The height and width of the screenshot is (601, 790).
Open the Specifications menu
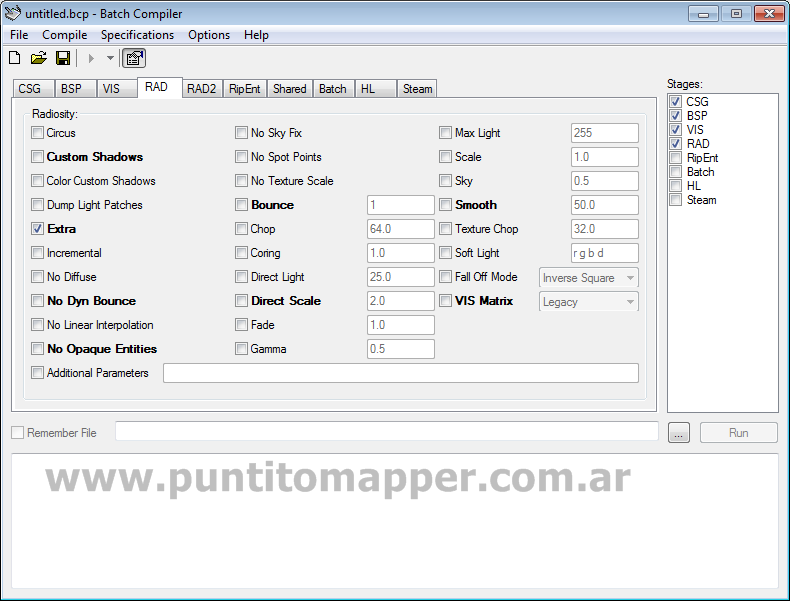coord(137,35)
